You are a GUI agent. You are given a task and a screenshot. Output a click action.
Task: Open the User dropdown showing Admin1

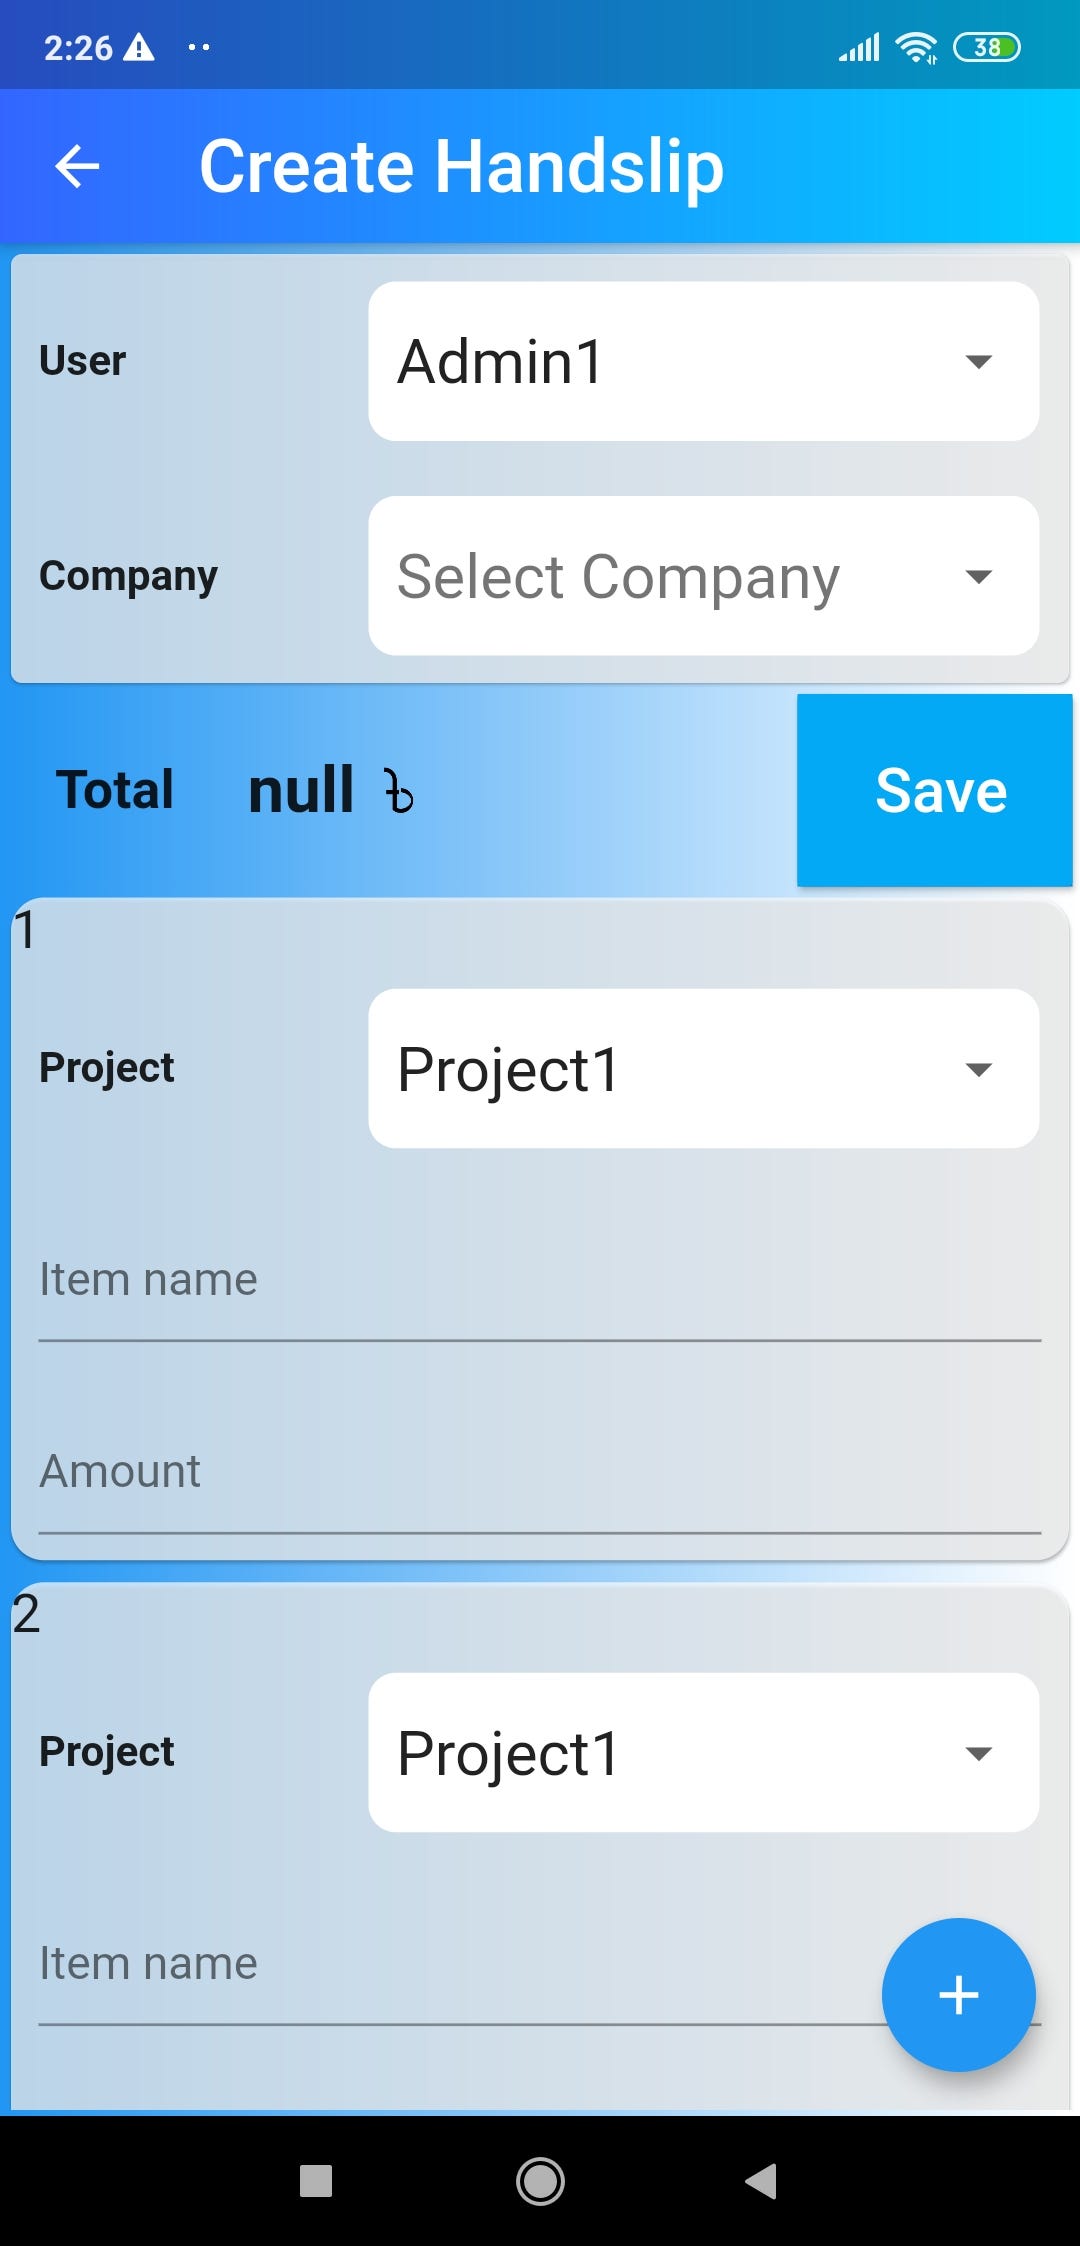[703, 360]
